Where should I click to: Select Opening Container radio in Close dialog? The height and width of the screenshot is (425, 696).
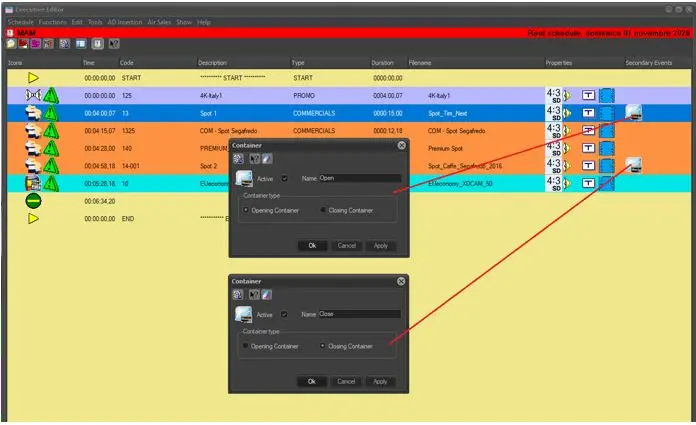click(246, 346)
